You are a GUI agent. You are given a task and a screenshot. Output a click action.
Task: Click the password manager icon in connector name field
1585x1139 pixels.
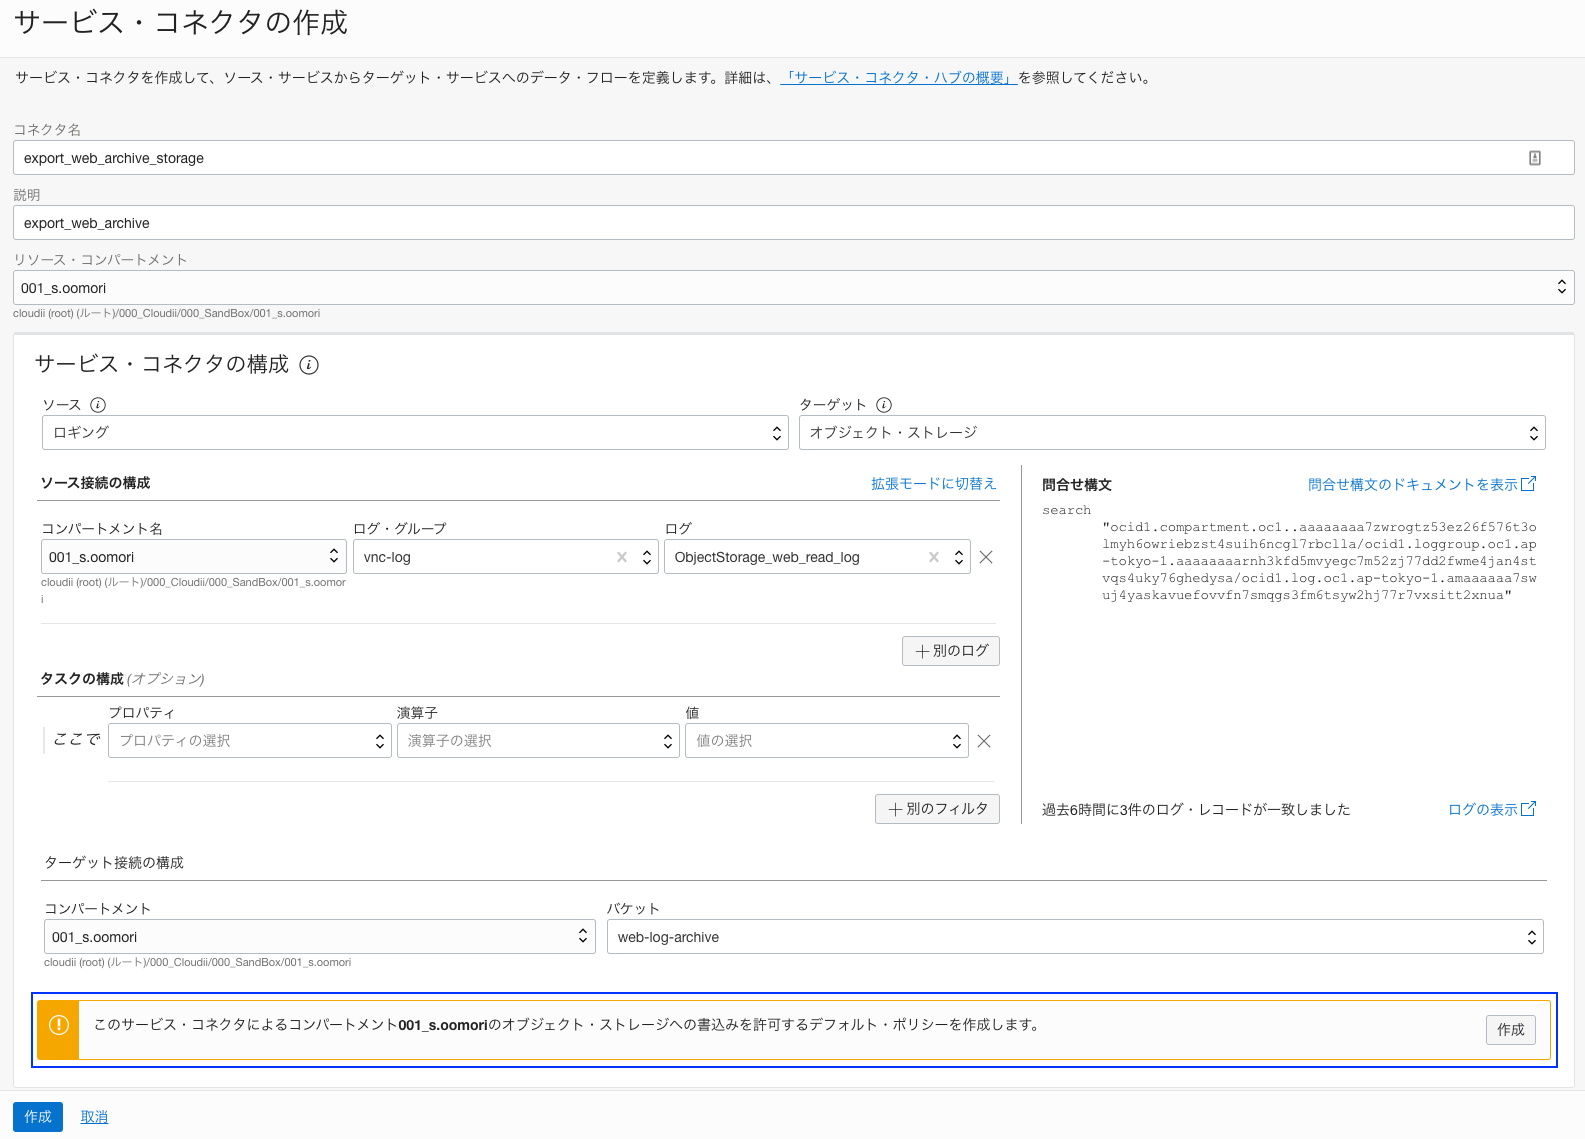[x=1535, y=158]
